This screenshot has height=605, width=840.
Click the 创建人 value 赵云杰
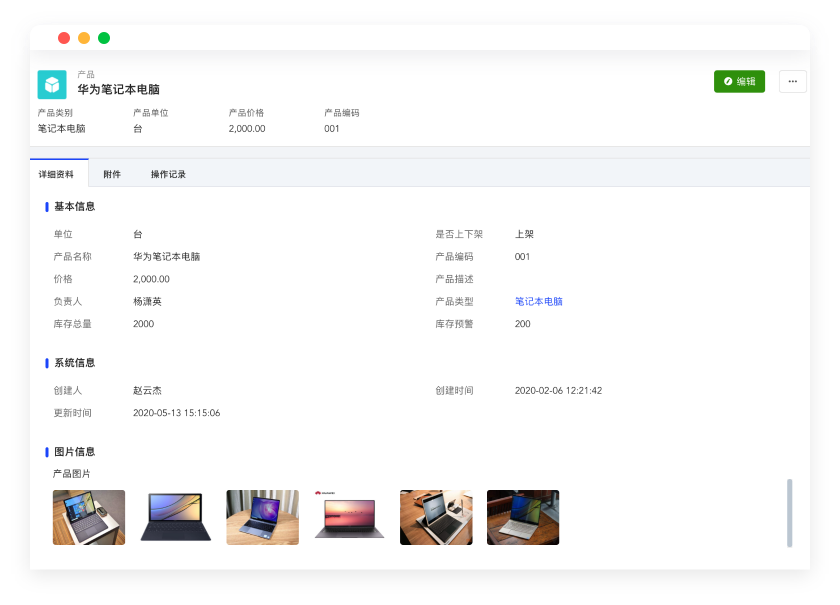pos(147,391)
